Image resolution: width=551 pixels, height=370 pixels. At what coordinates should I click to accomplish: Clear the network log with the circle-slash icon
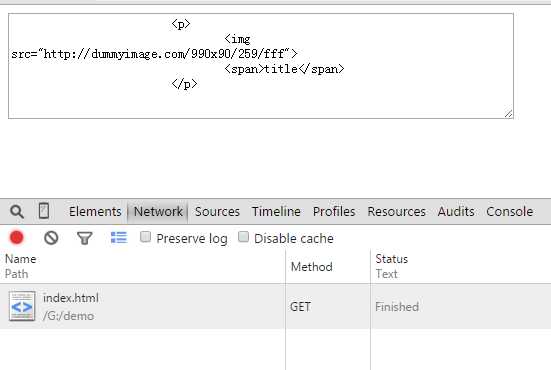[x=51, y=238]
